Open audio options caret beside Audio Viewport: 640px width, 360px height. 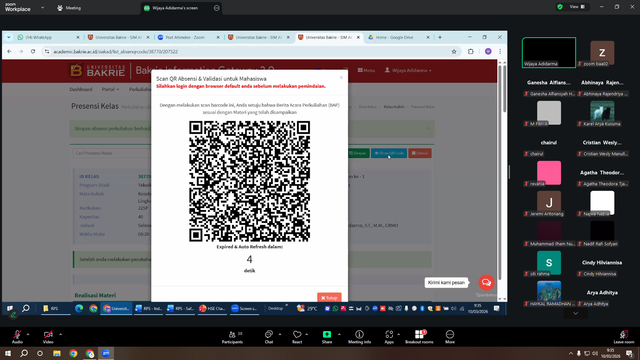(x=28, y=334)
